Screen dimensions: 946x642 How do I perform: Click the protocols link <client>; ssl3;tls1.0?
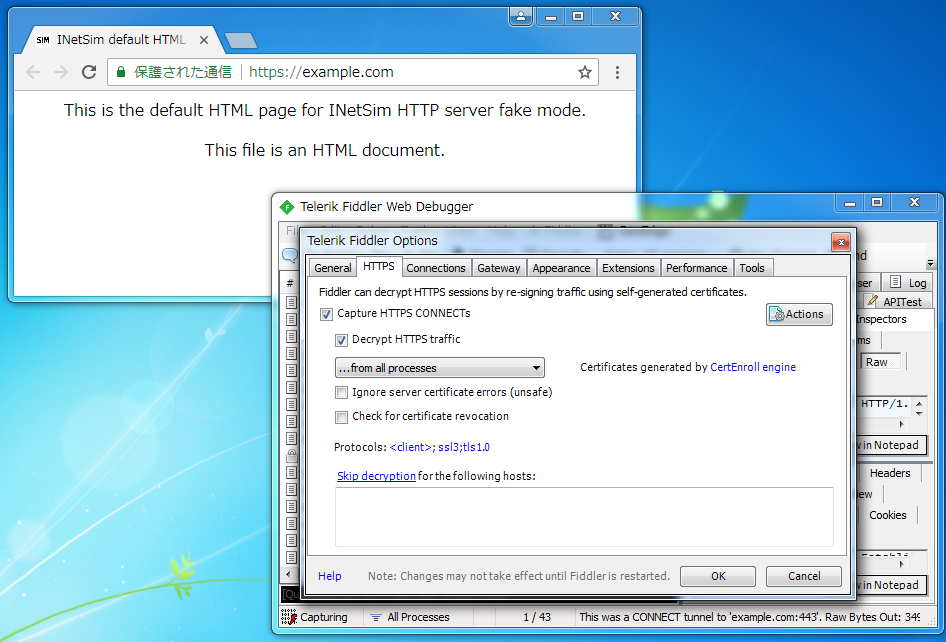pyautogui.click(x=440, y=447)
